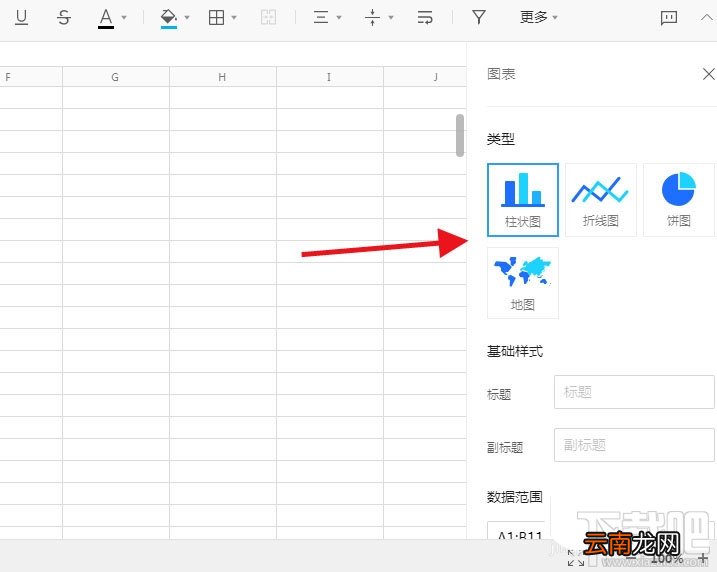Open the comments icon in the toolbar
Viewport: 717px width, 572px height.
pos(669,18)
